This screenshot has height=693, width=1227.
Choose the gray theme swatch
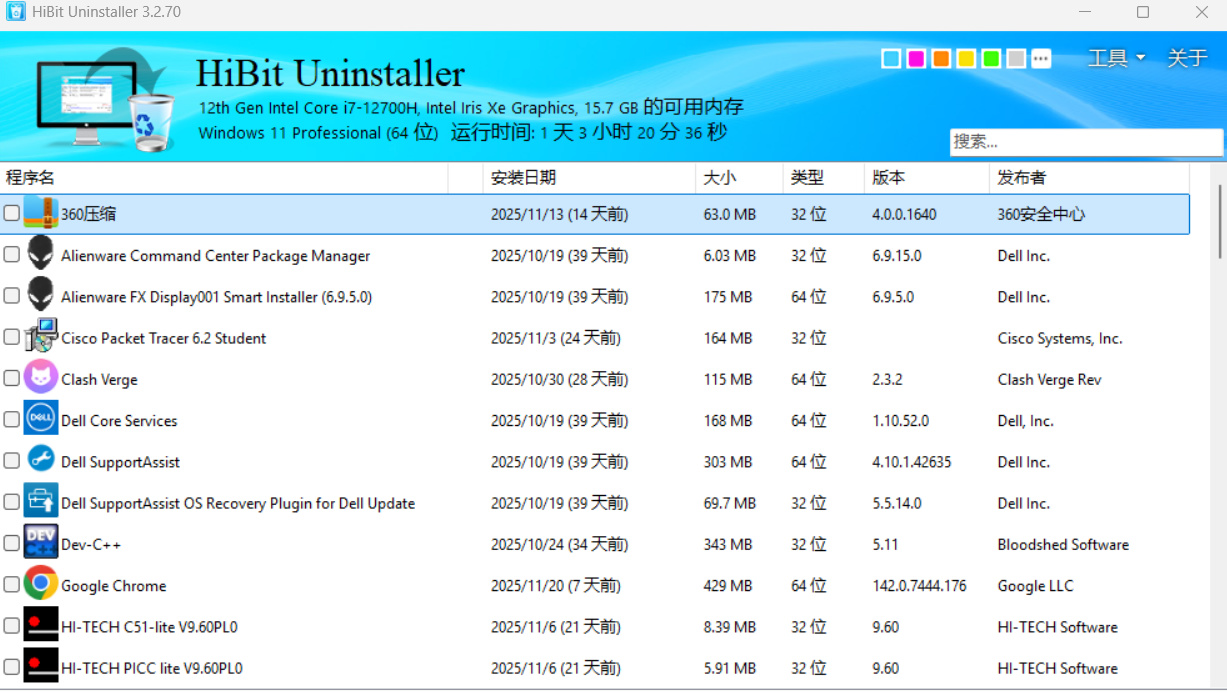click(x=1016, y=58)
